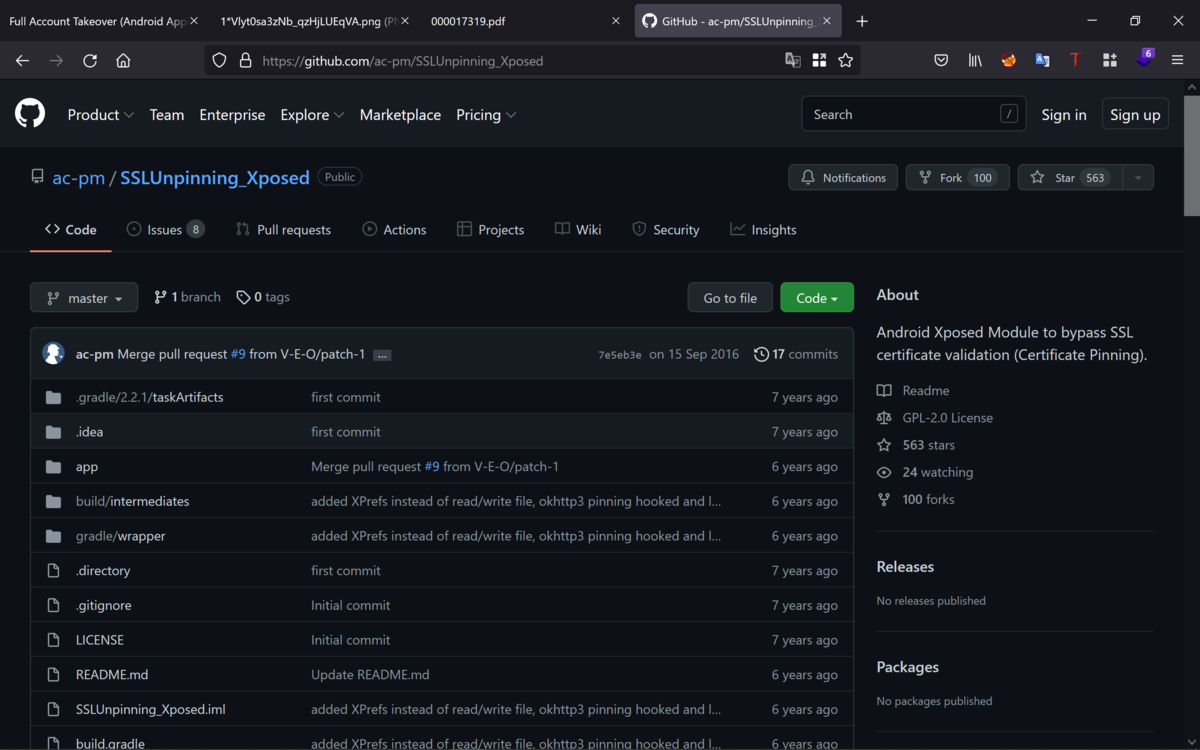This screenshot has height=750, width=1200.
Task: Close the Full Account Takeover tab
Action: [x=194, y=21]
